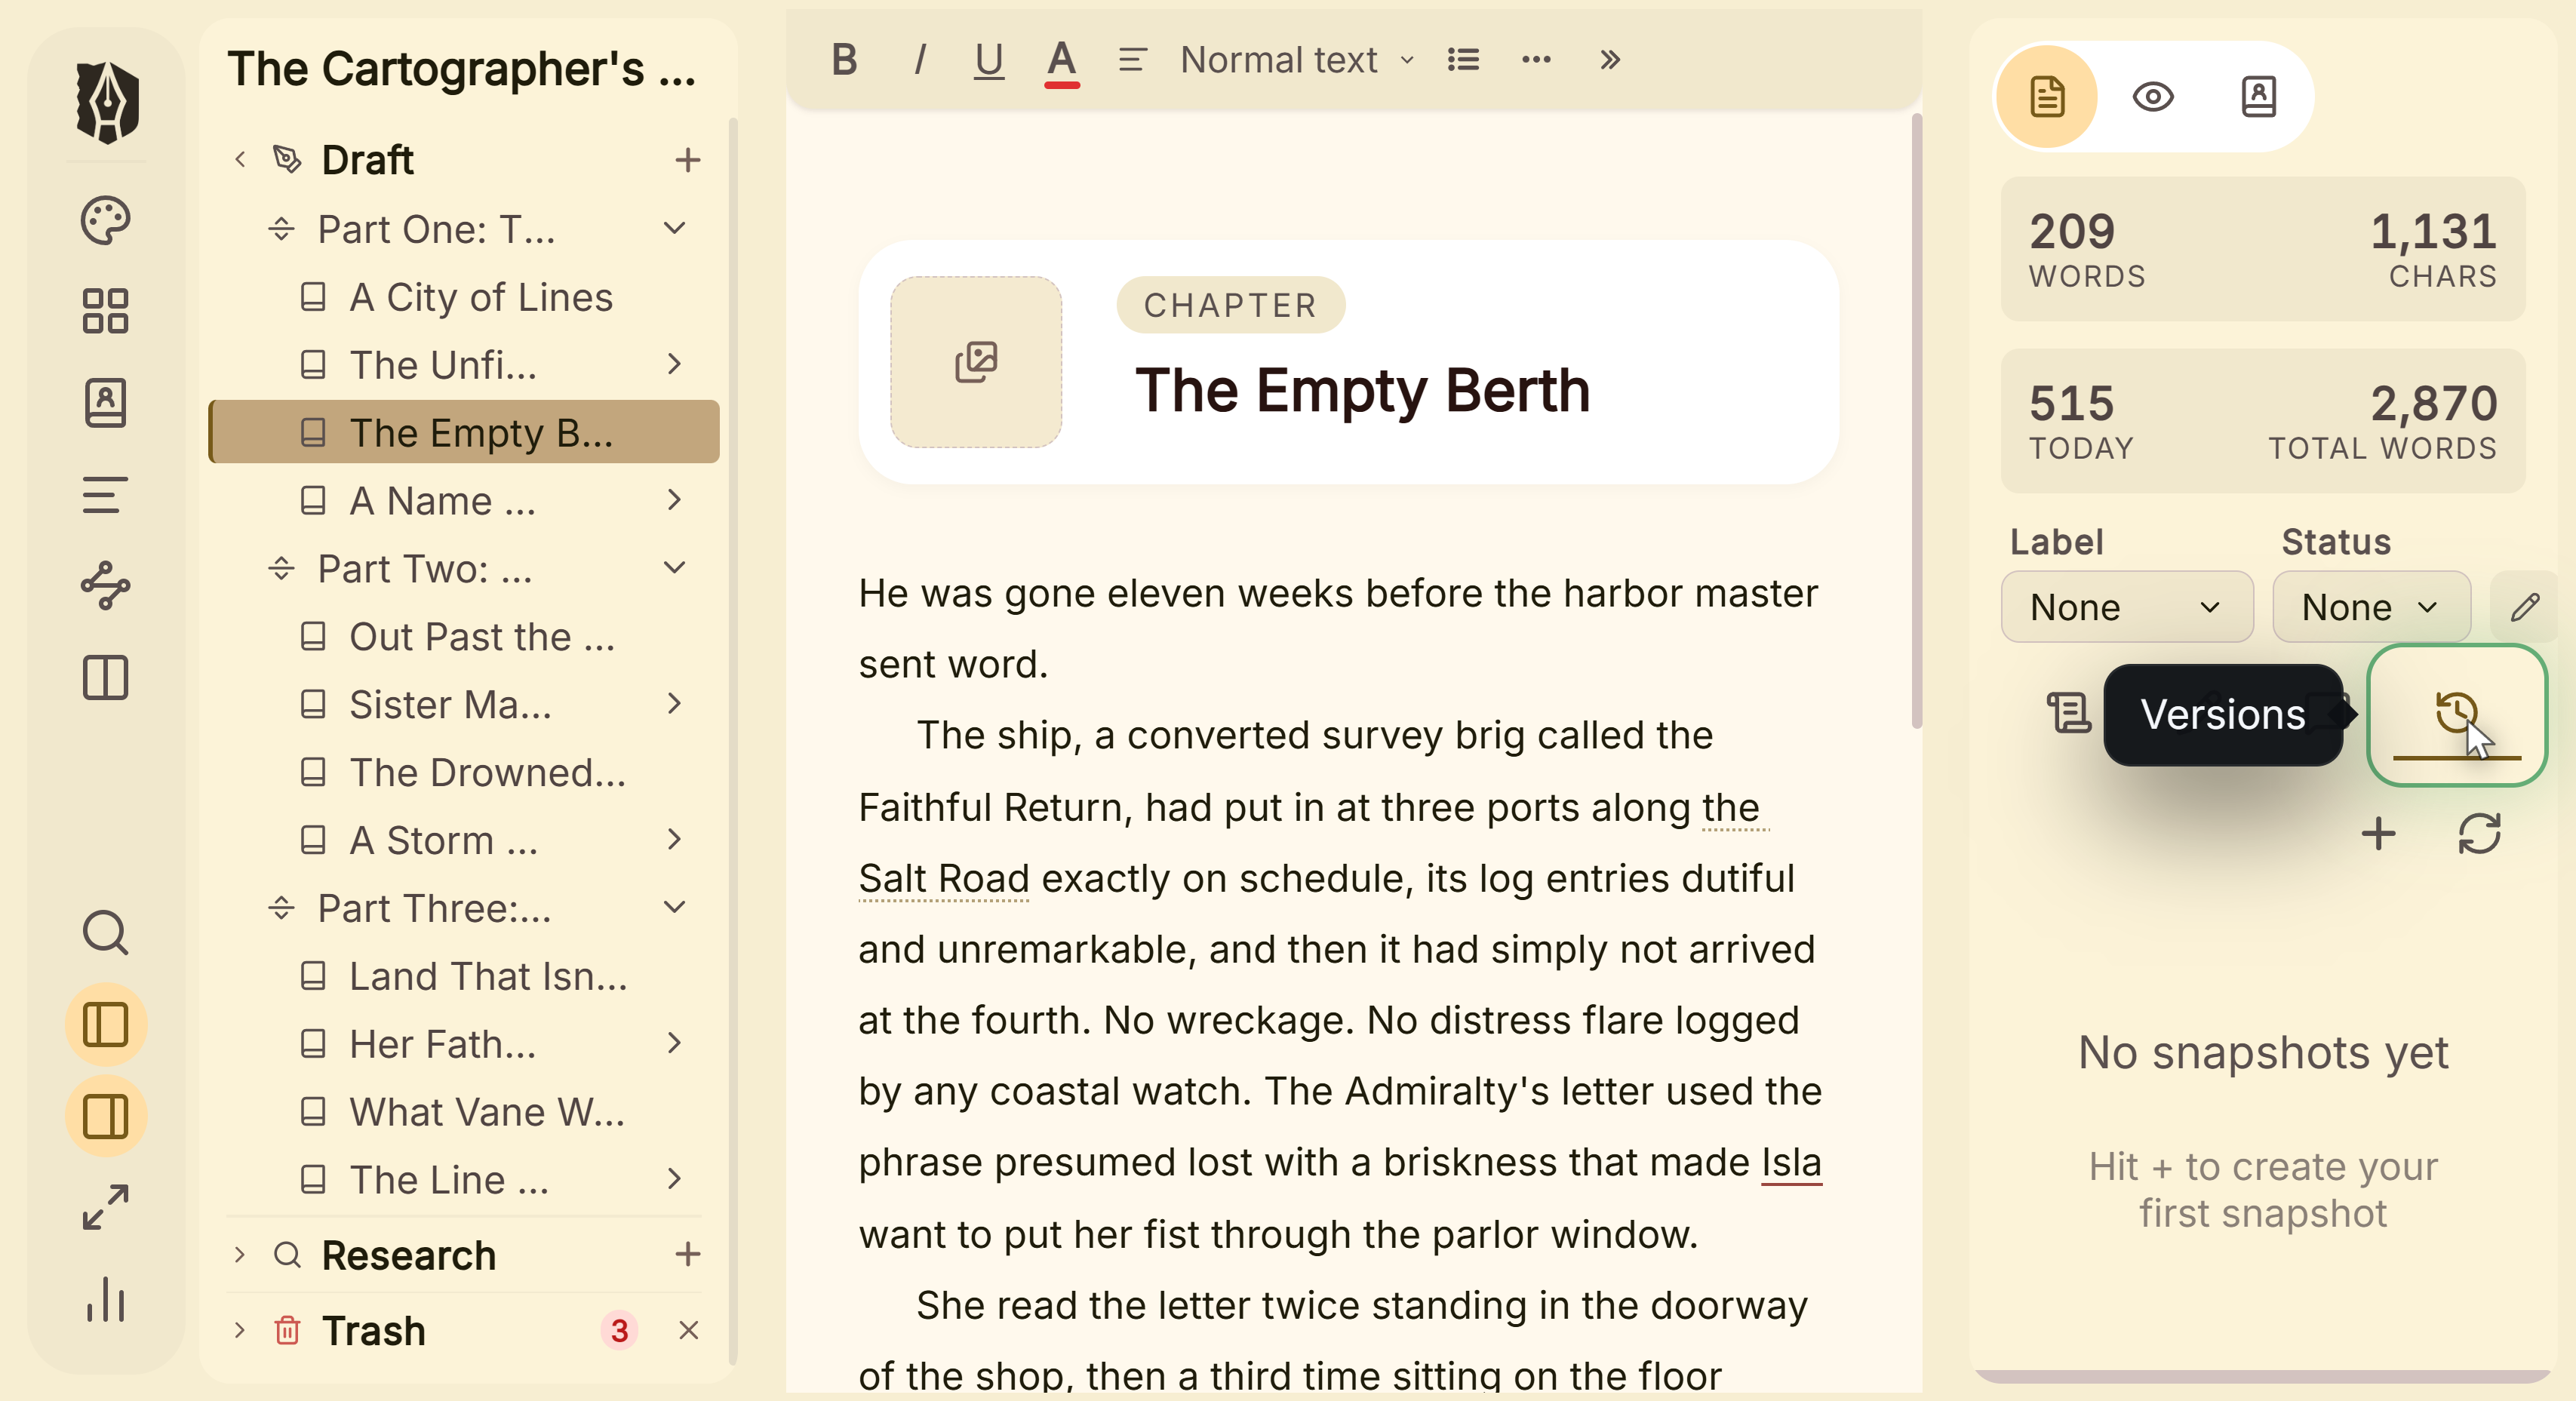Expand the Trash section

pos(240,1330)
